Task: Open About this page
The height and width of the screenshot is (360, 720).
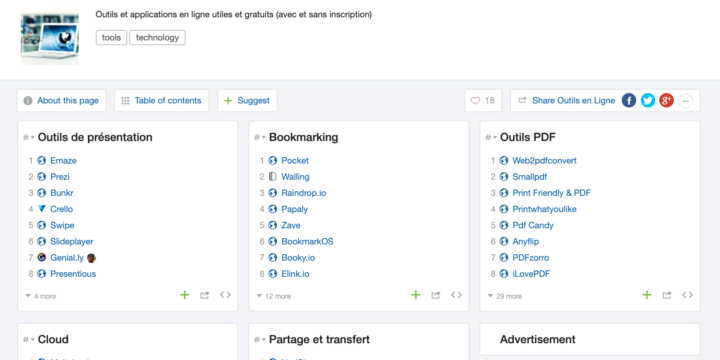Action: pos(62,101)
